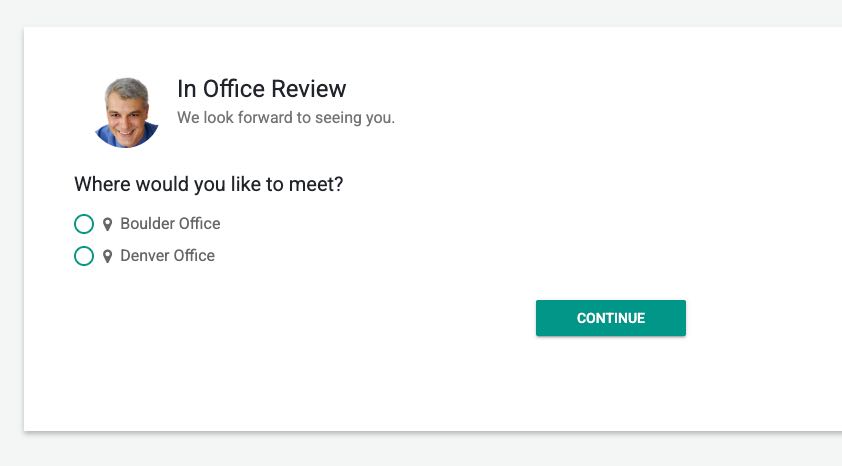Viewport: 842px width, 466px height.
Task: Click the map pin icon beside Denver Office
Action: [x=107, y=257]
